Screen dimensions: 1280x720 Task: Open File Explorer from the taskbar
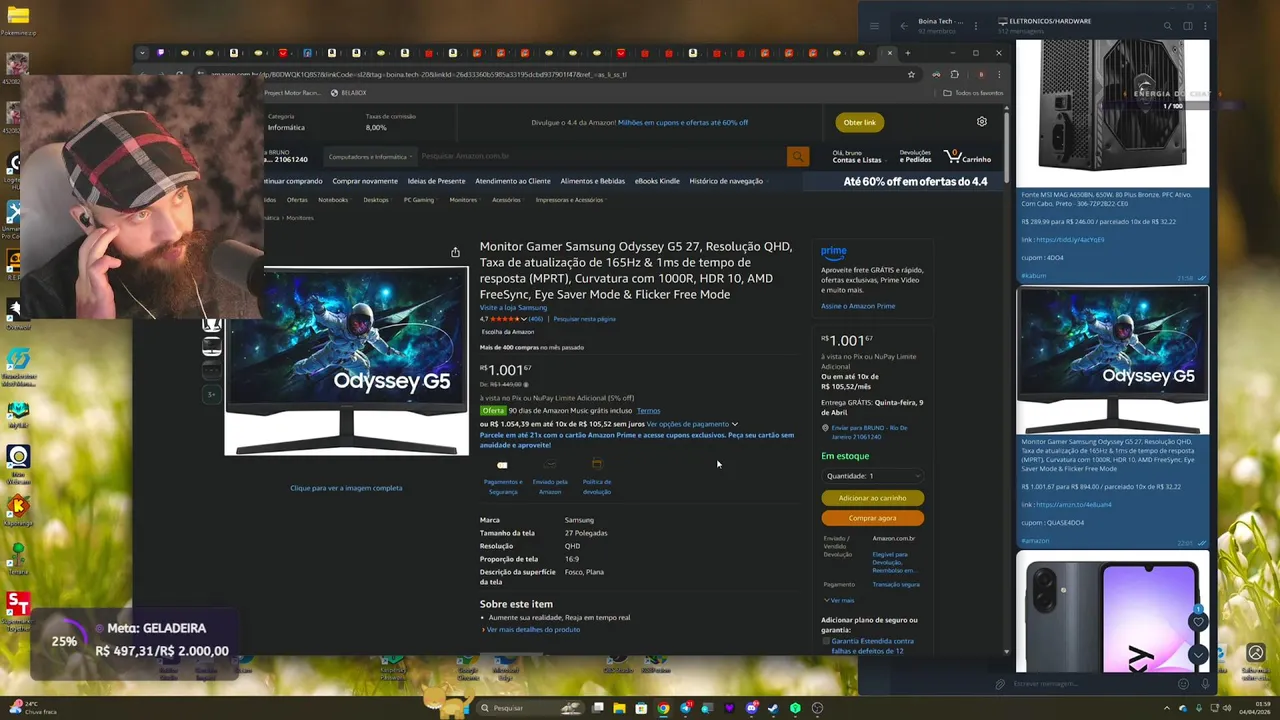[x=619, y=708]
